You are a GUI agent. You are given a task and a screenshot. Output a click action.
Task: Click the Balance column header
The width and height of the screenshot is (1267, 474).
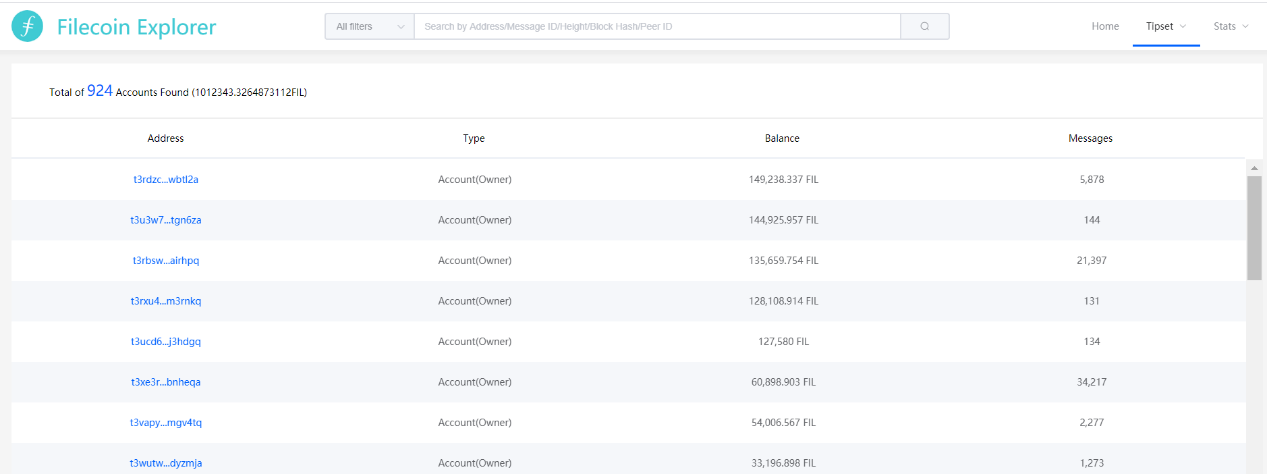pyautogui.click(x=783, y=139)
